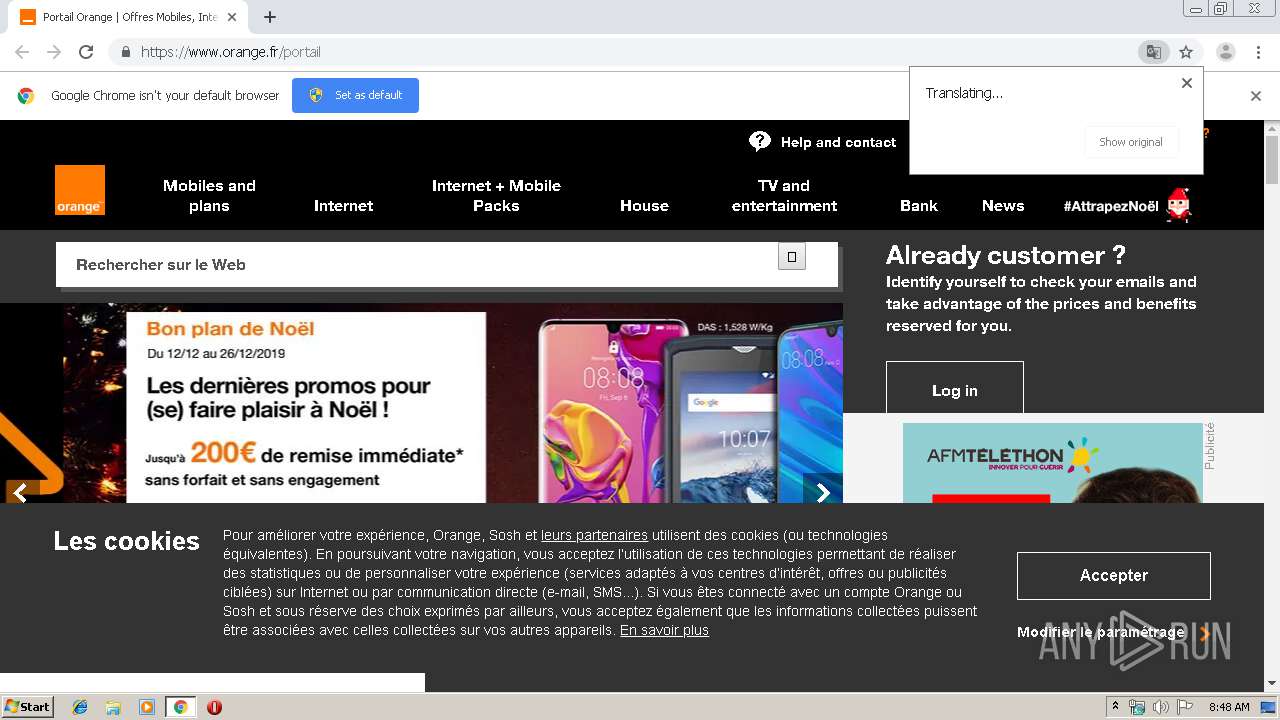Open the Chrome profile avatar
1280x720 pixels.
coord(1226,52)
